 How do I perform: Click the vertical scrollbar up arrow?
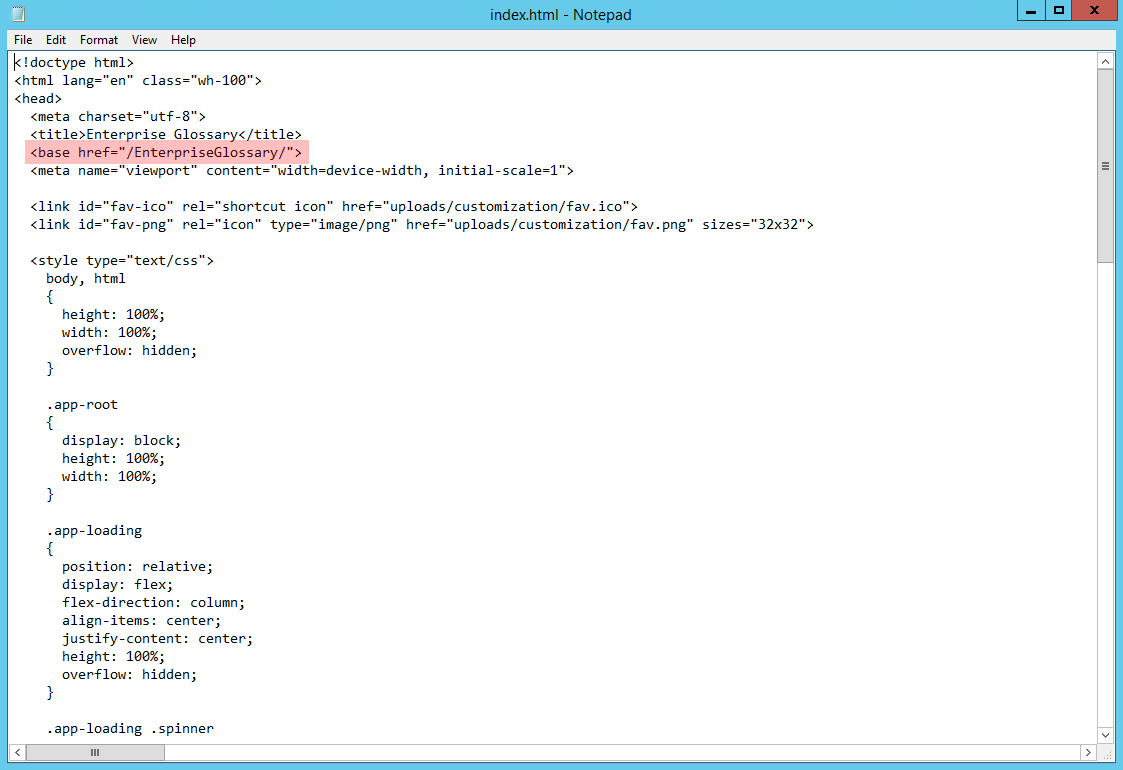(x=1105, y=62)
